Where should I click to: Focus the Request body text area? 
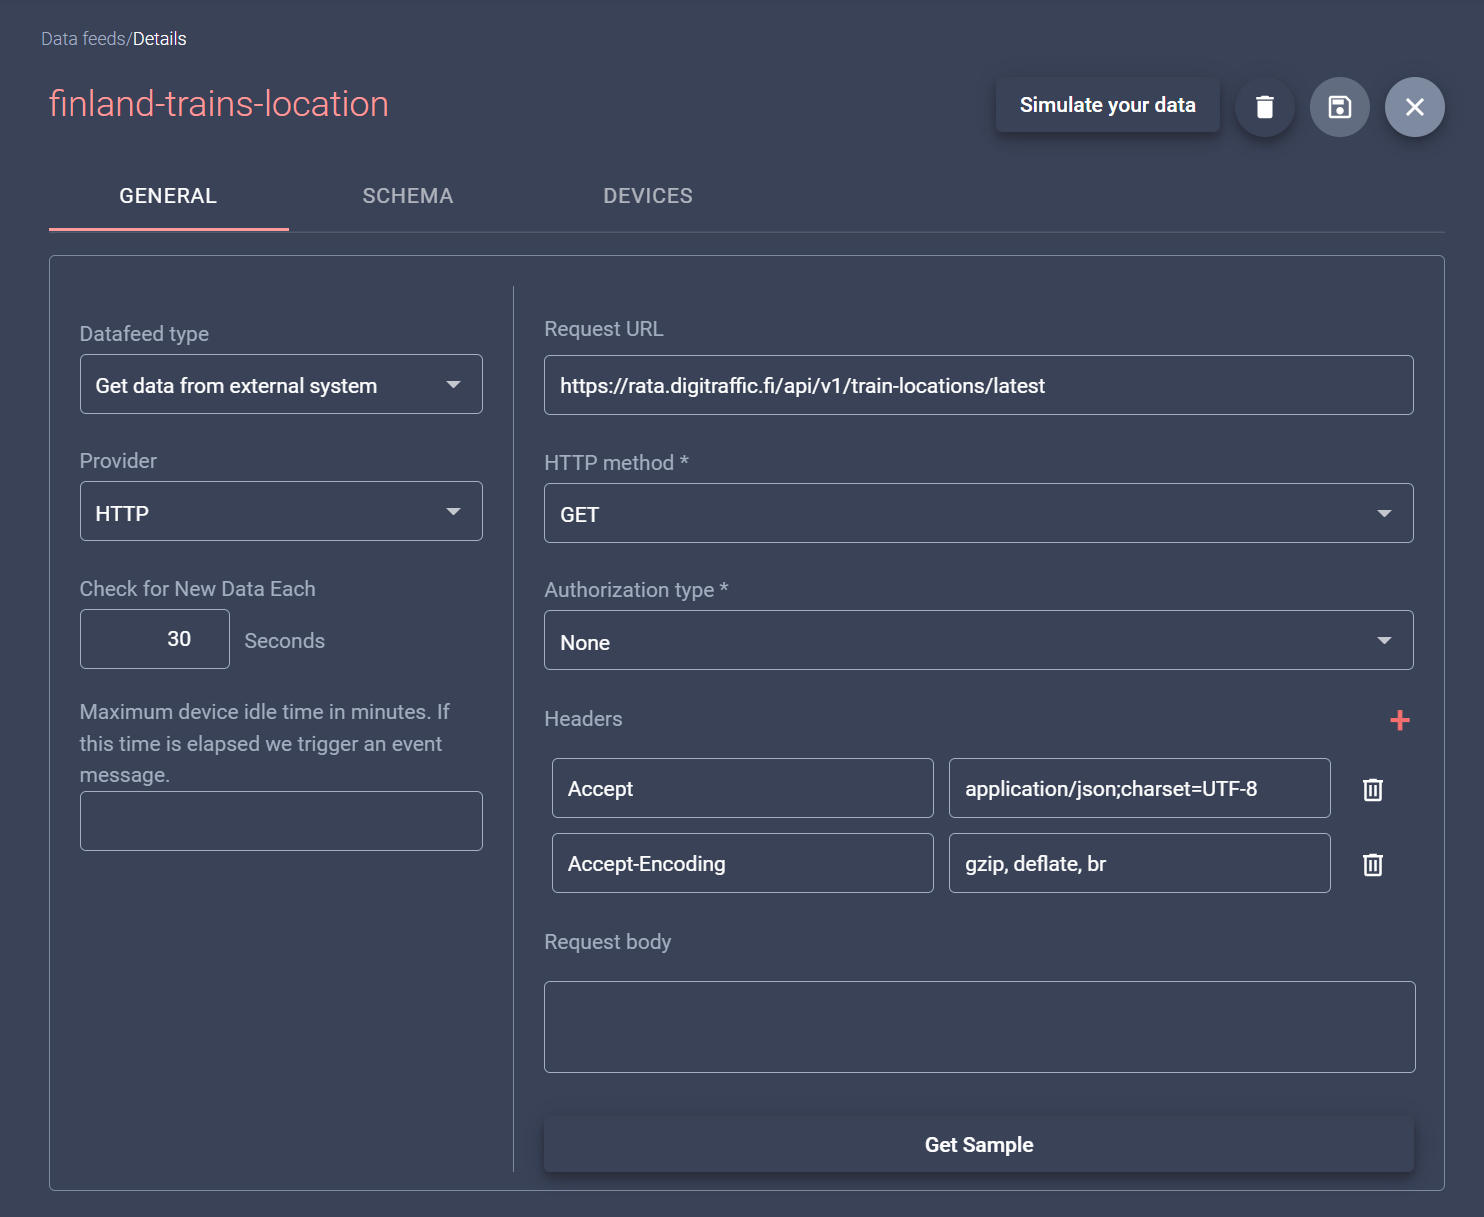coord(978,1027)
